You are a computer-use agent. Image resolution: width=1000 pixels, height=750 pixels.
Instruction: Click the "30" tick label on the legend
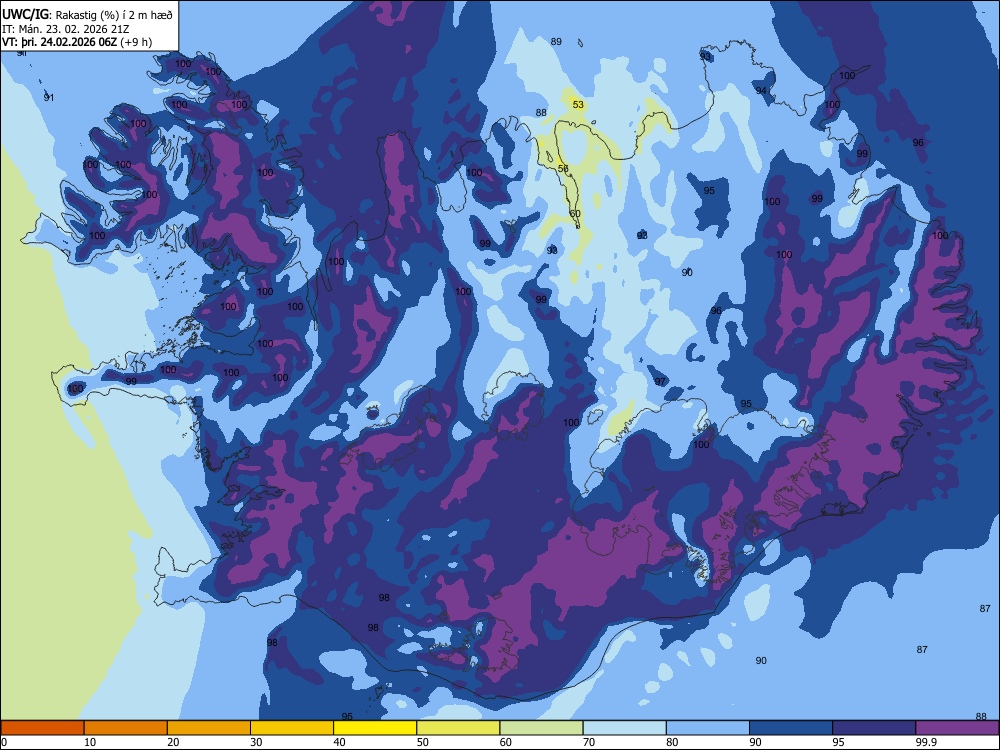pos(256,742)
